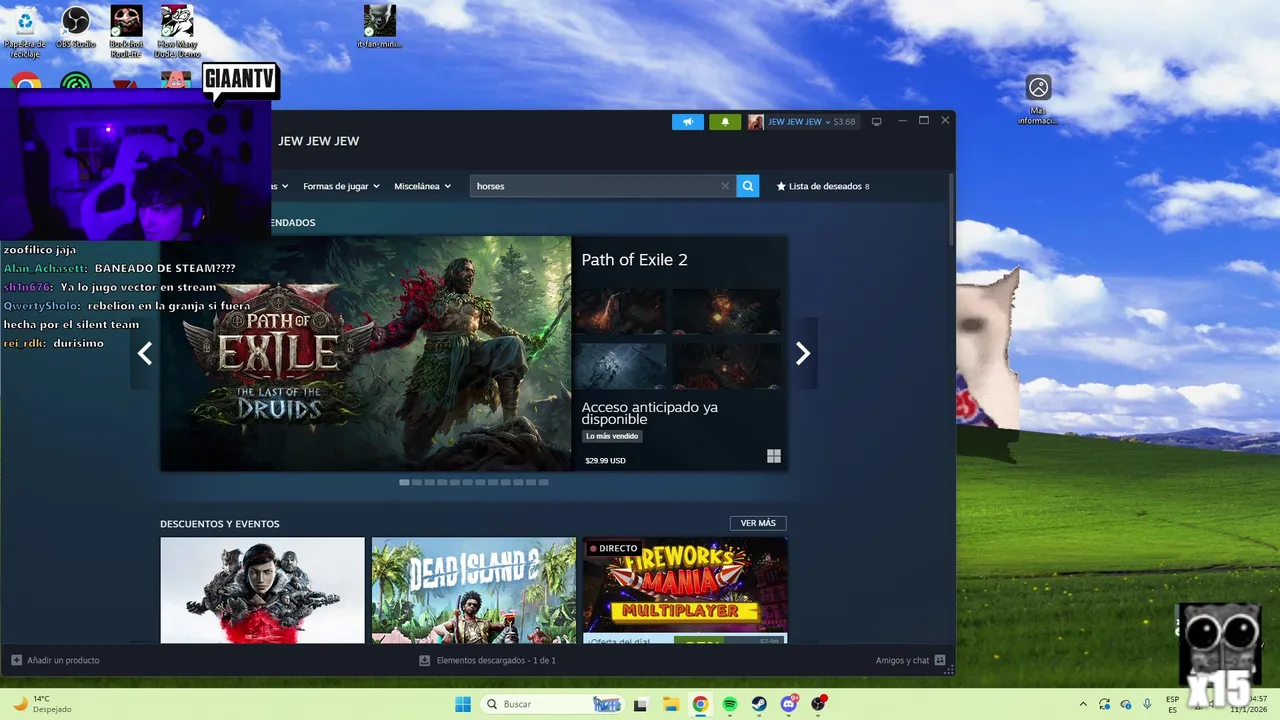Open Elementos descargados downloads status

487,660
